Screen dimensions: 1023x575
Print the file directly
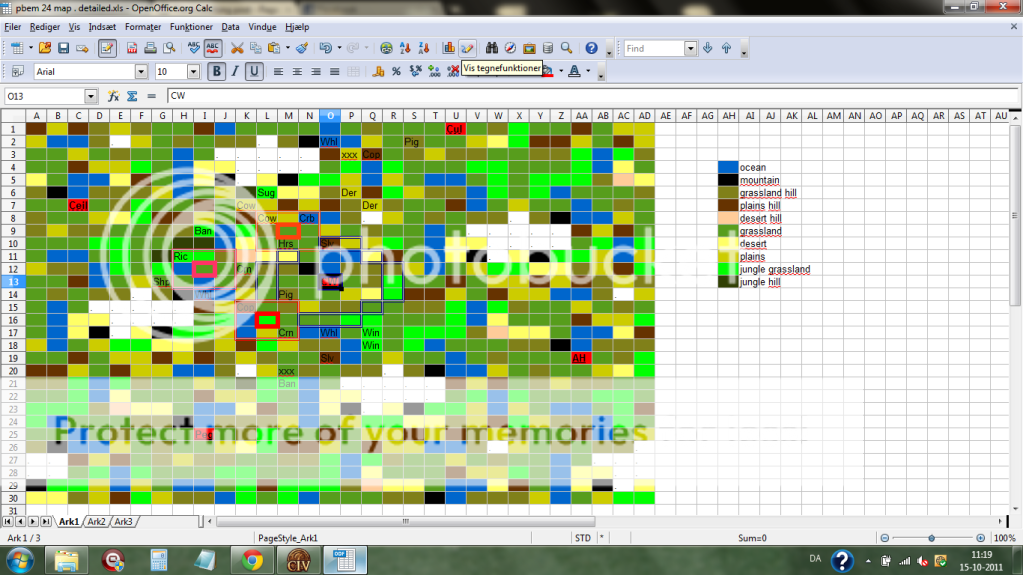point(151,48)
